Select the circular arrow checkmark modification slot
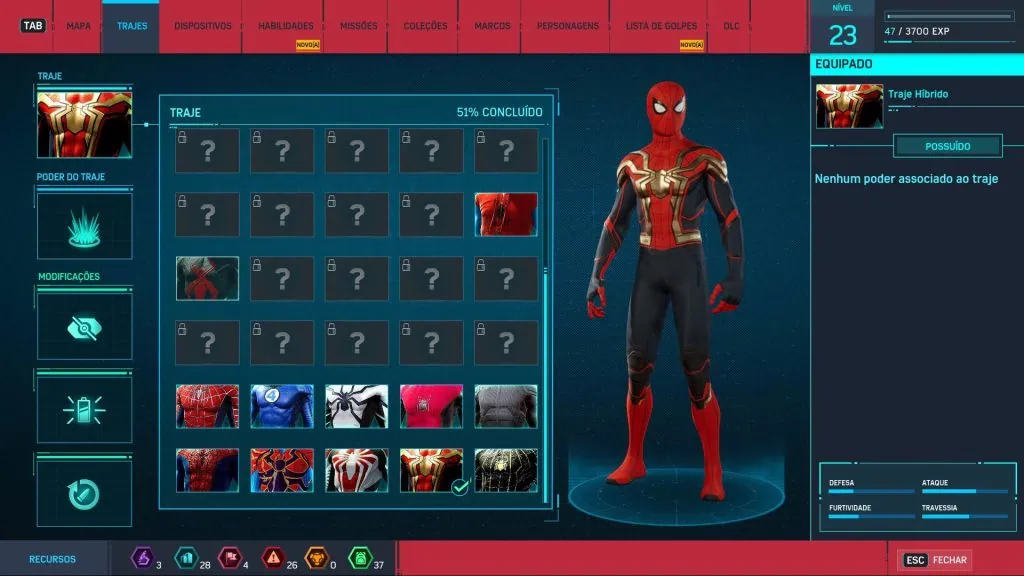Image resolution: width=1024 pixels, height=576 pixels. click(x=84, y=494)
